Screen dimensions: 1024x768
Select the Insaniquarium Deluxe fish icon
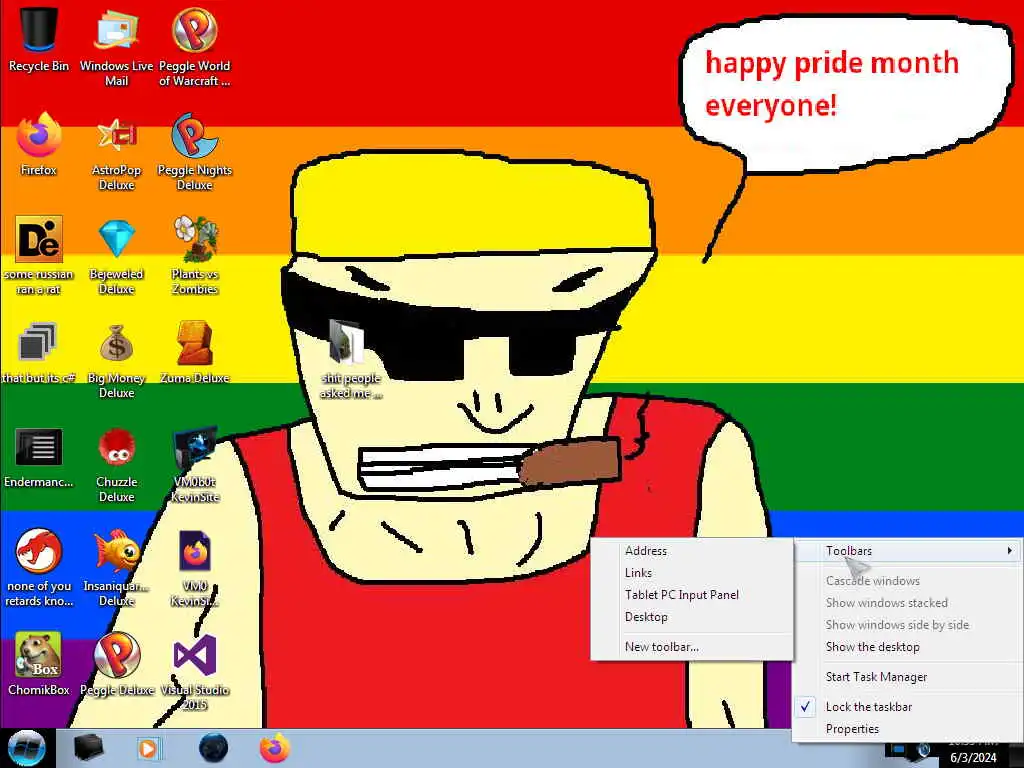[x=116, y=568]
